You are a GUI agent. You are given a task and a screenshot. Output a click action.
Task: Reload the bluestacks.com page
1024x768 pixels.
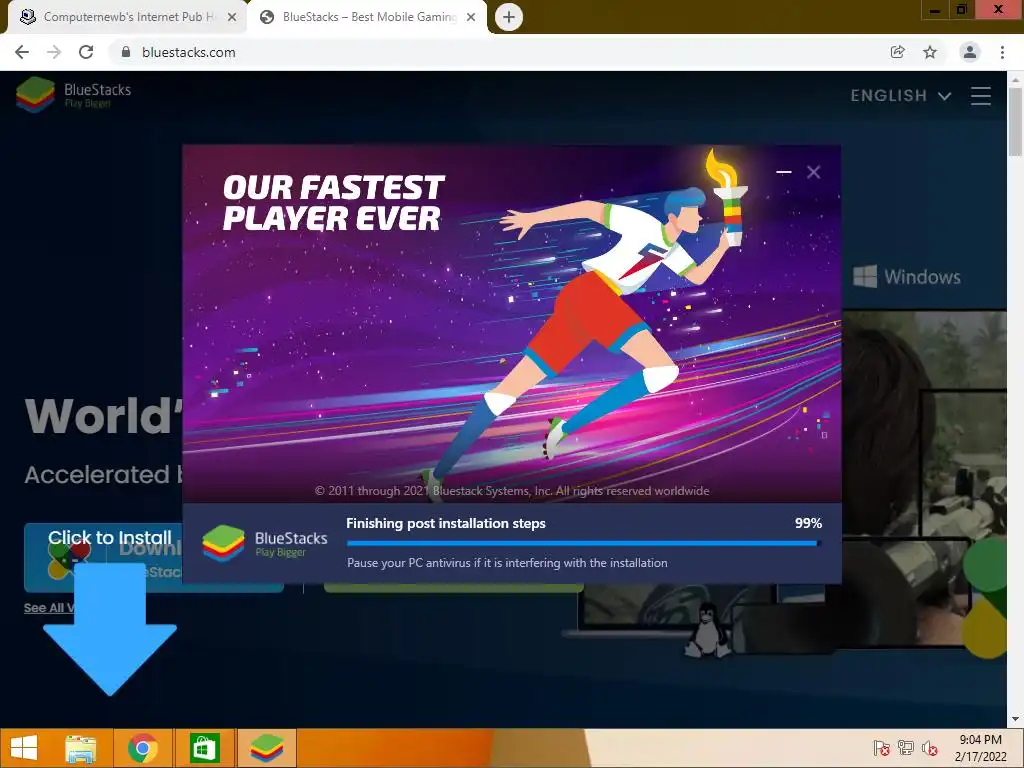86,52
